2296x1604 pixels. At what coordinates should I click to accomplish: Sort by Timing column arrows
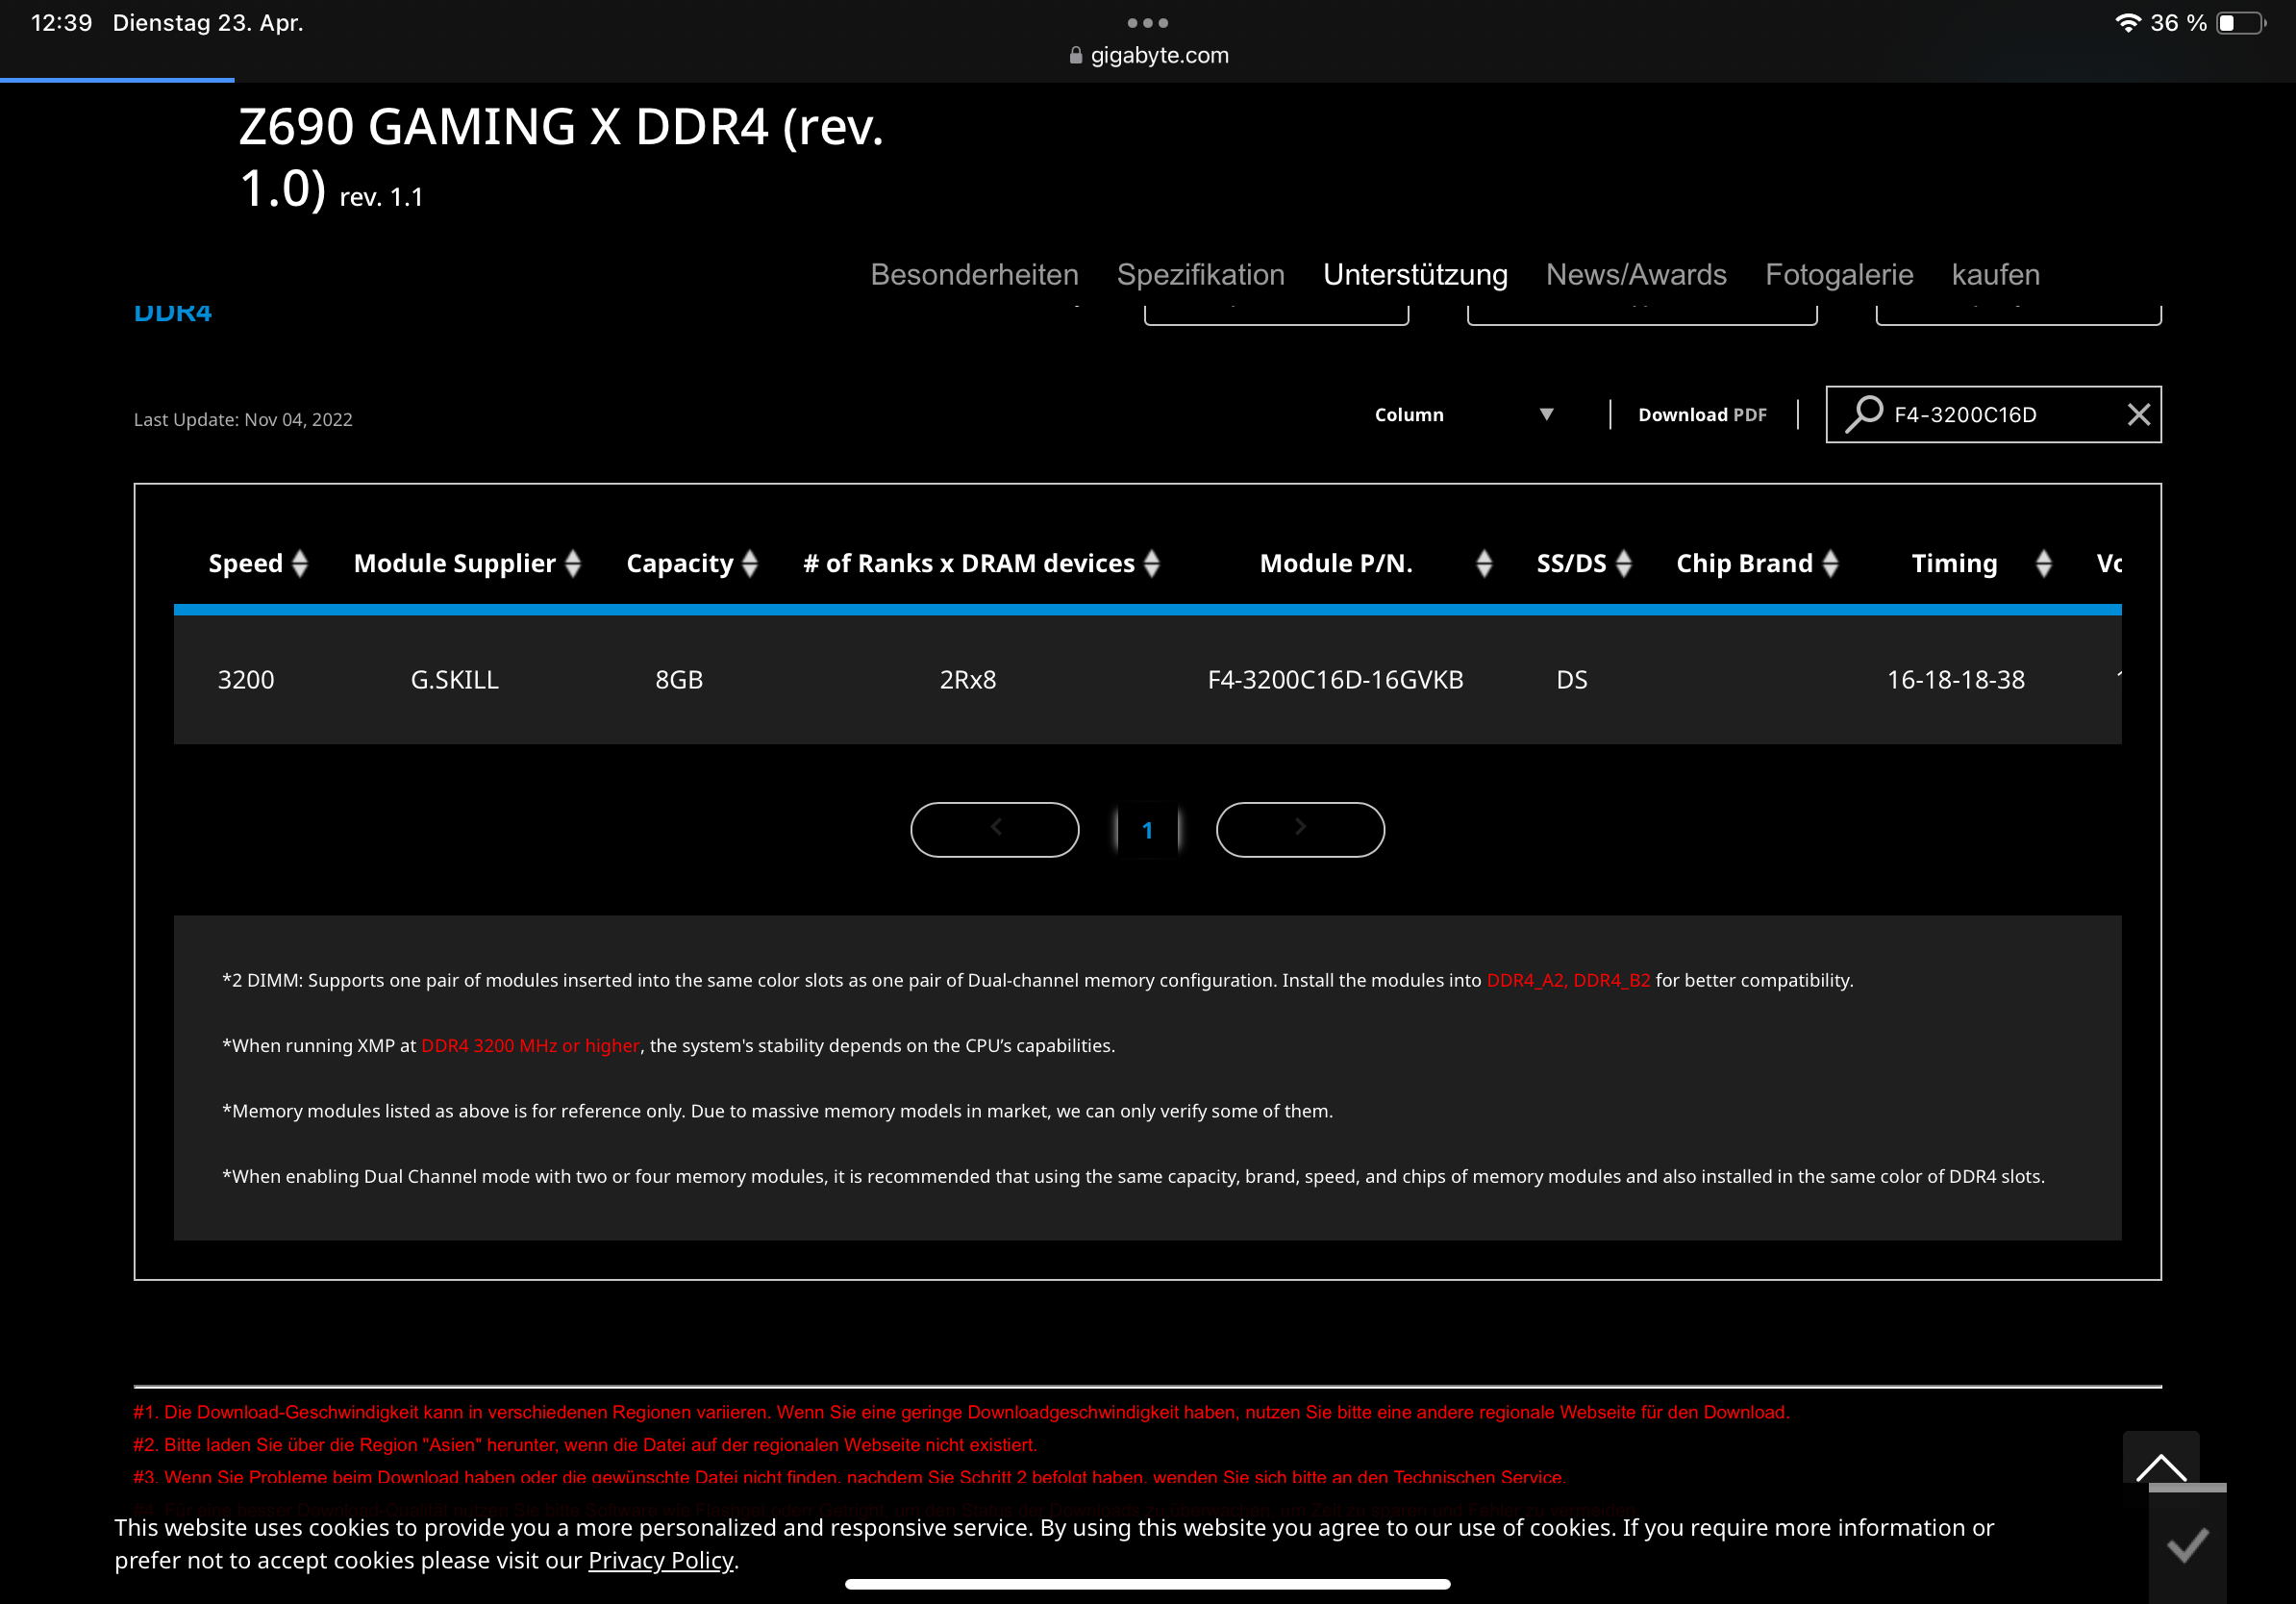click(x=2043, y=563)
